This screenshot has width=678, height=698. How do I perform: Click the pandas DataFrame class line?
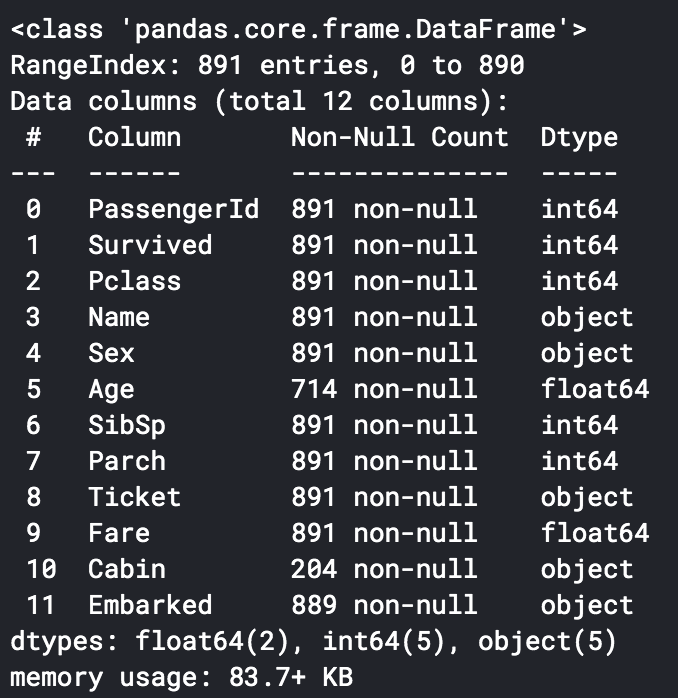(298, 30)
